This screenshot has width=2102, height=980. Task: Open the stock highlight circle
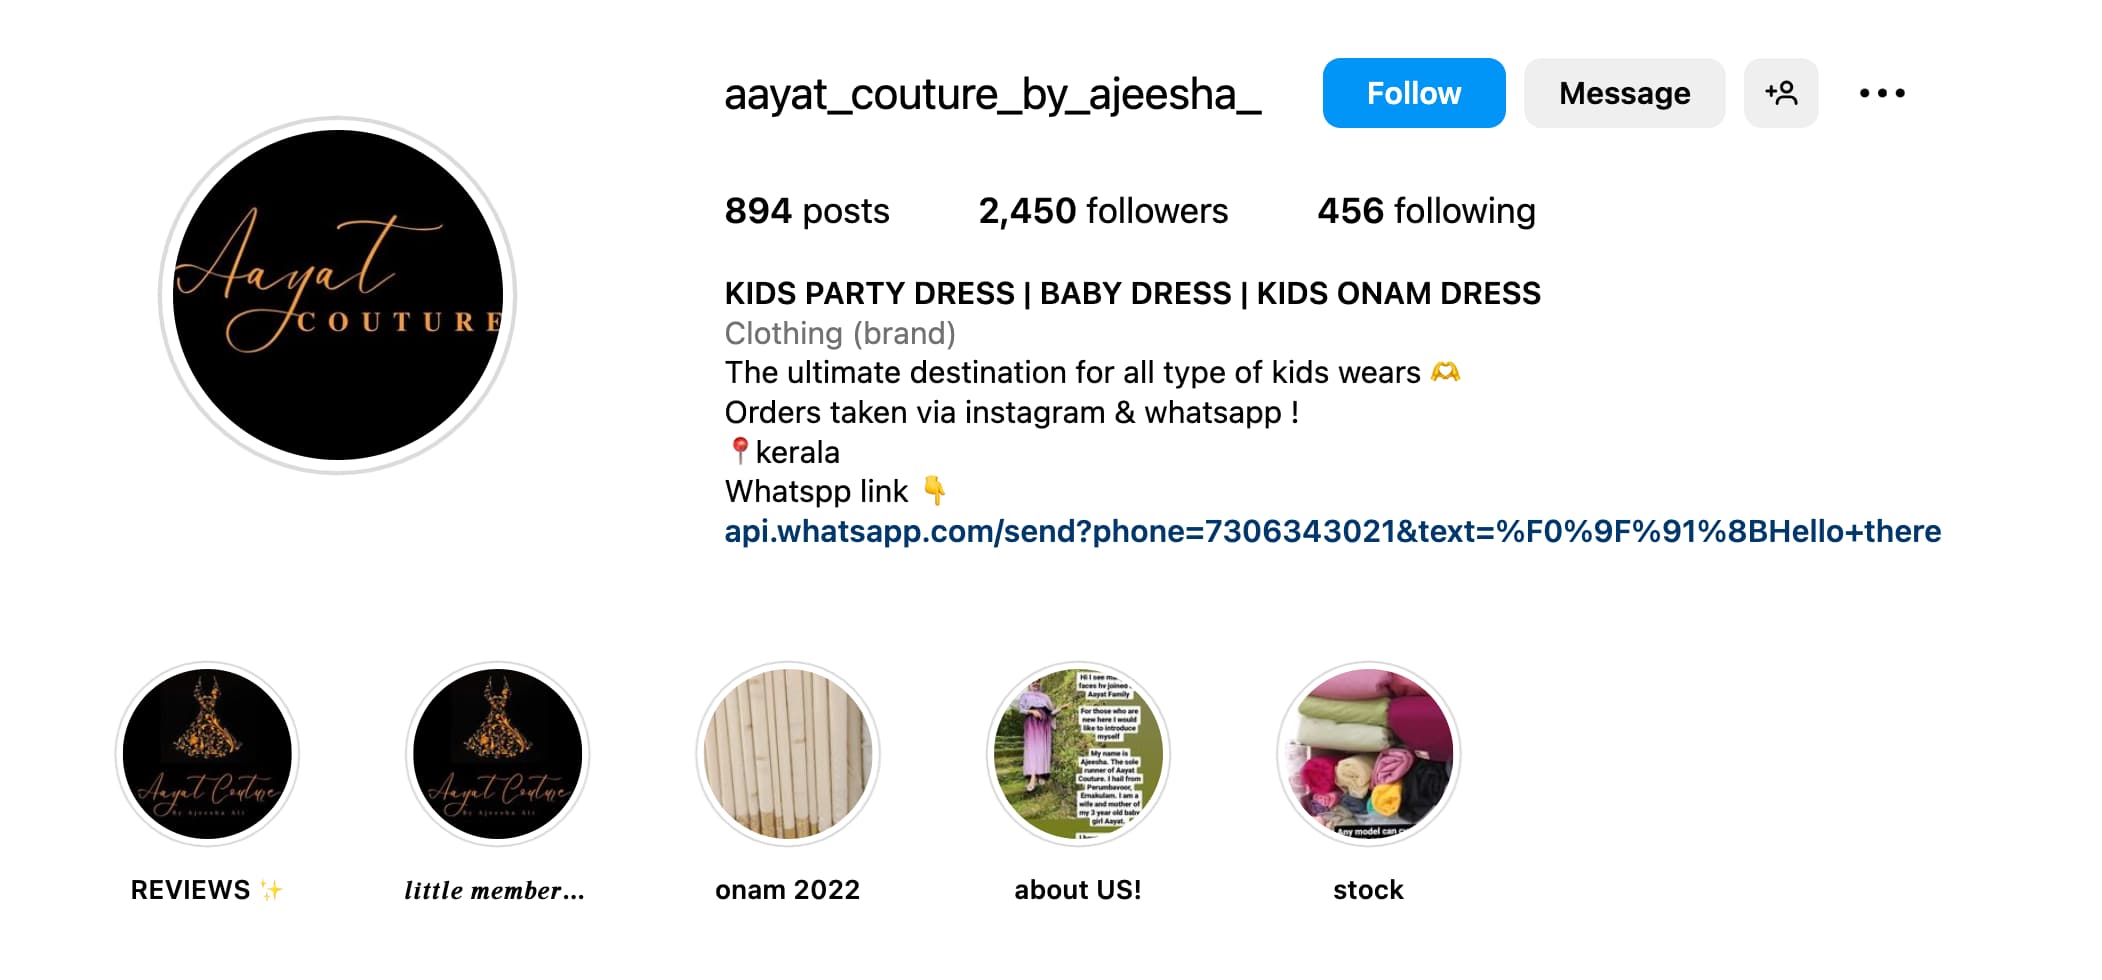(x=1368, y=754)
